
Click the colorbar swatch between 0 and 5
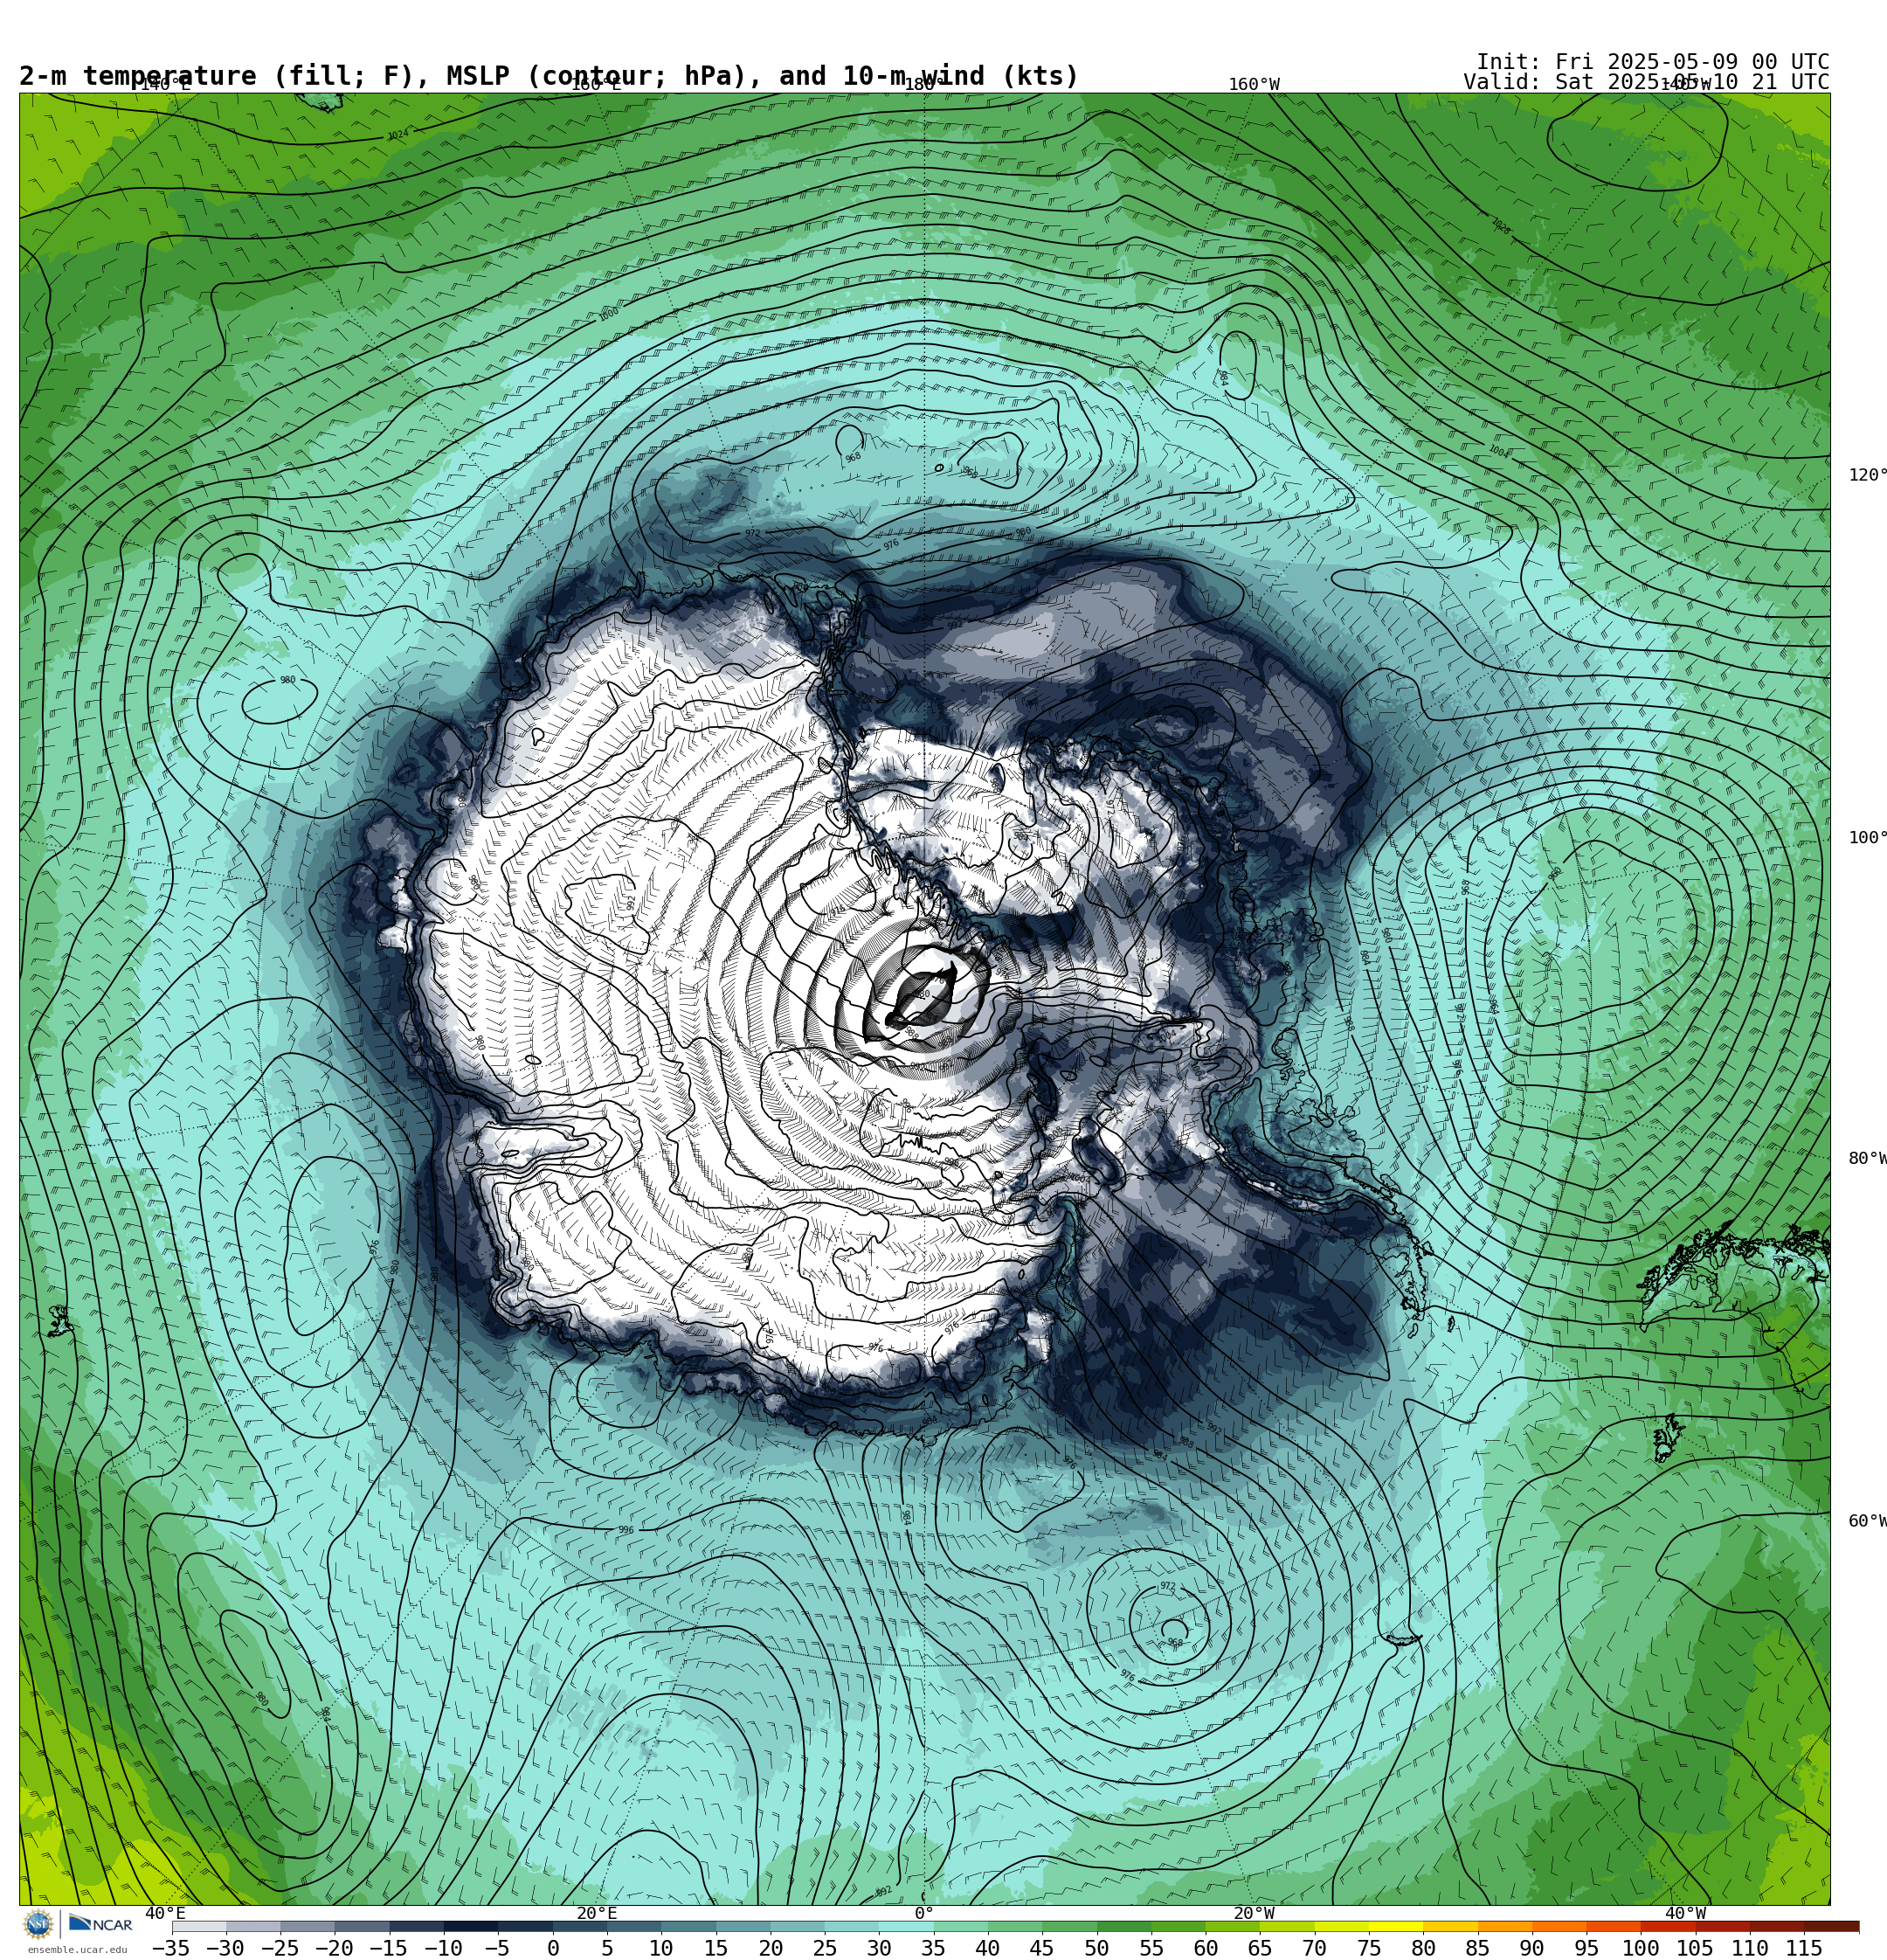point(580,1926)
